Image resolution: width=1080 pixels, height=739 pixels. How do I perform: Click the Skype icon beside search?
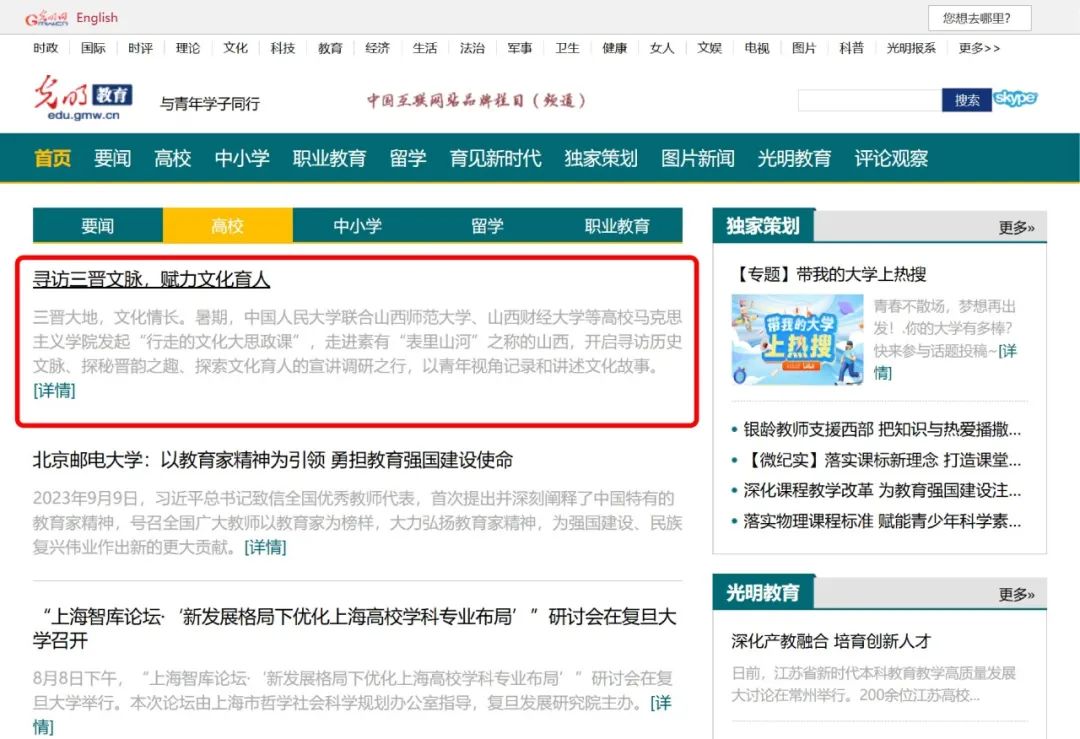coord(1015,99)
